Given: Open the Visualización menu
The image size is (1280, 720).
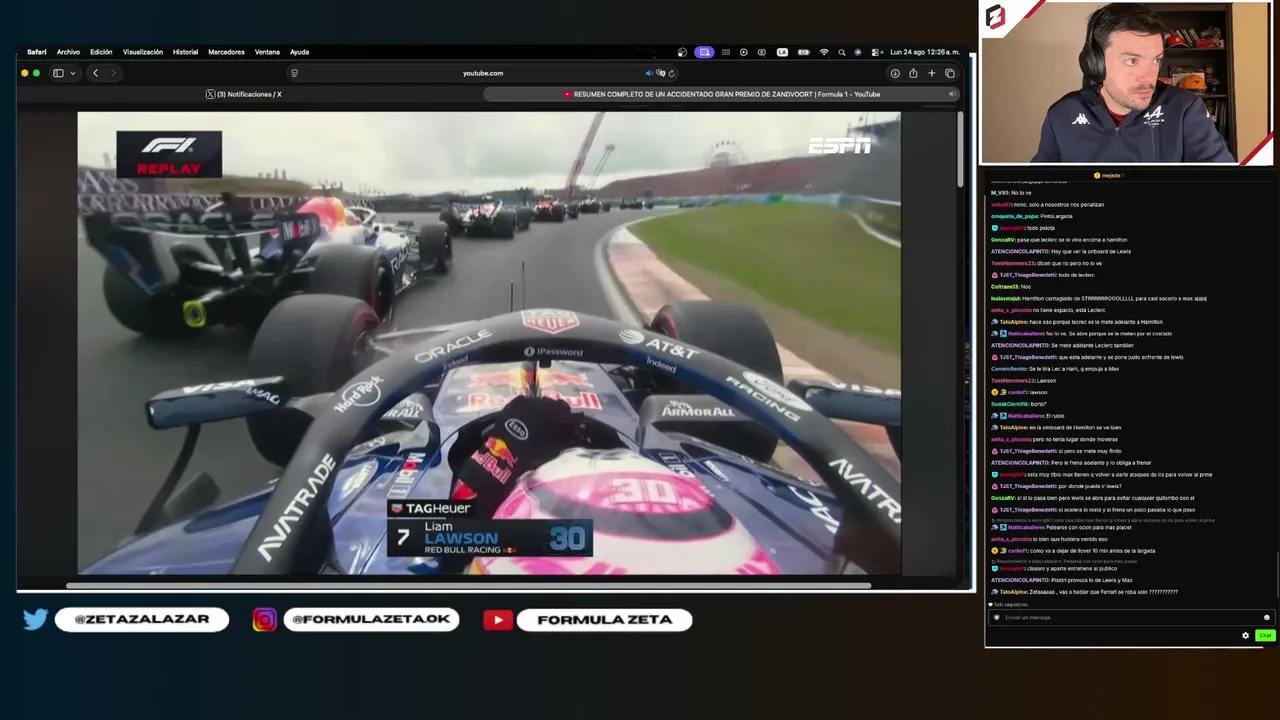Looking at the screenshot, I should coord(143,52).
